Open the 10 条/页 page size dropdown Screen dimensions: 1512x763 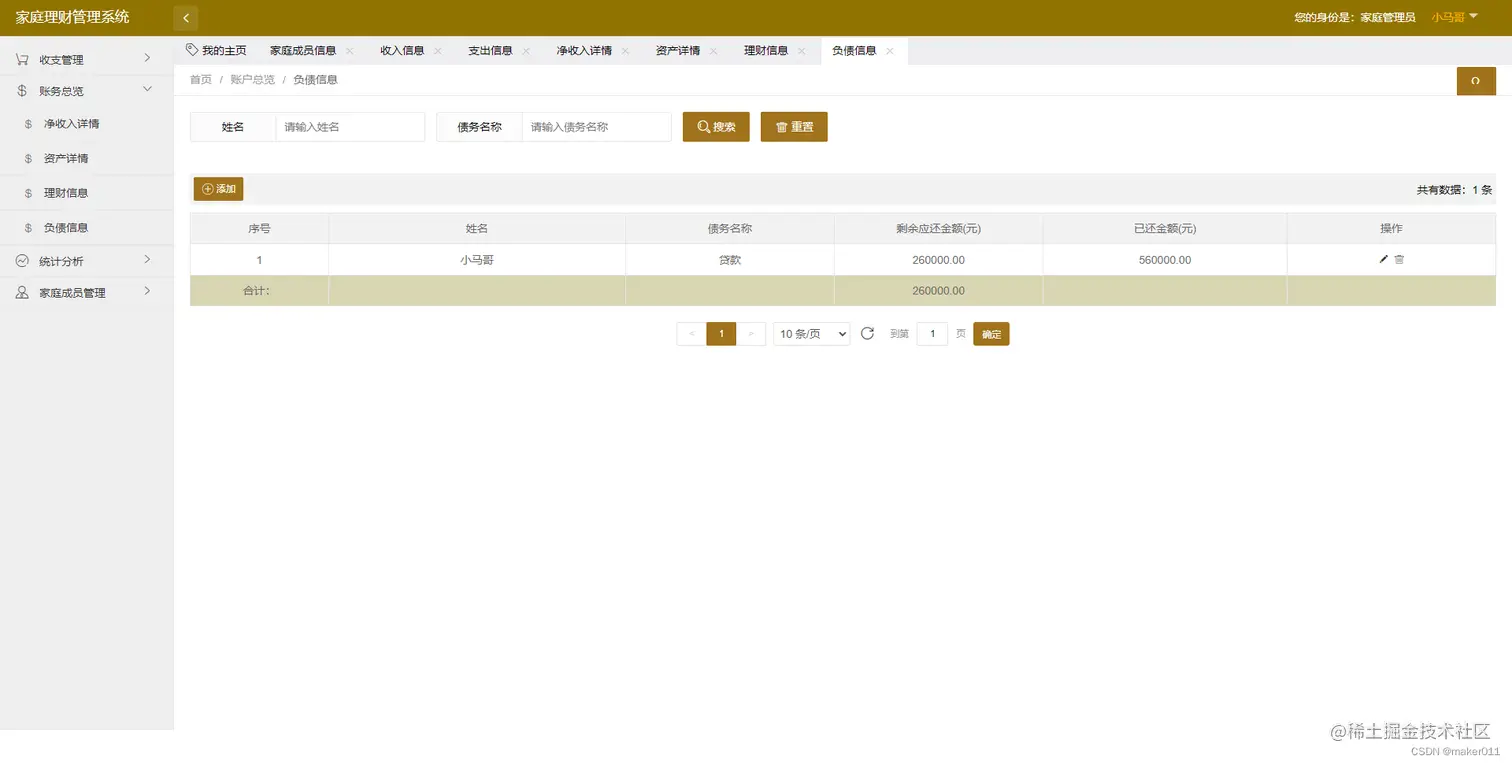811,334
